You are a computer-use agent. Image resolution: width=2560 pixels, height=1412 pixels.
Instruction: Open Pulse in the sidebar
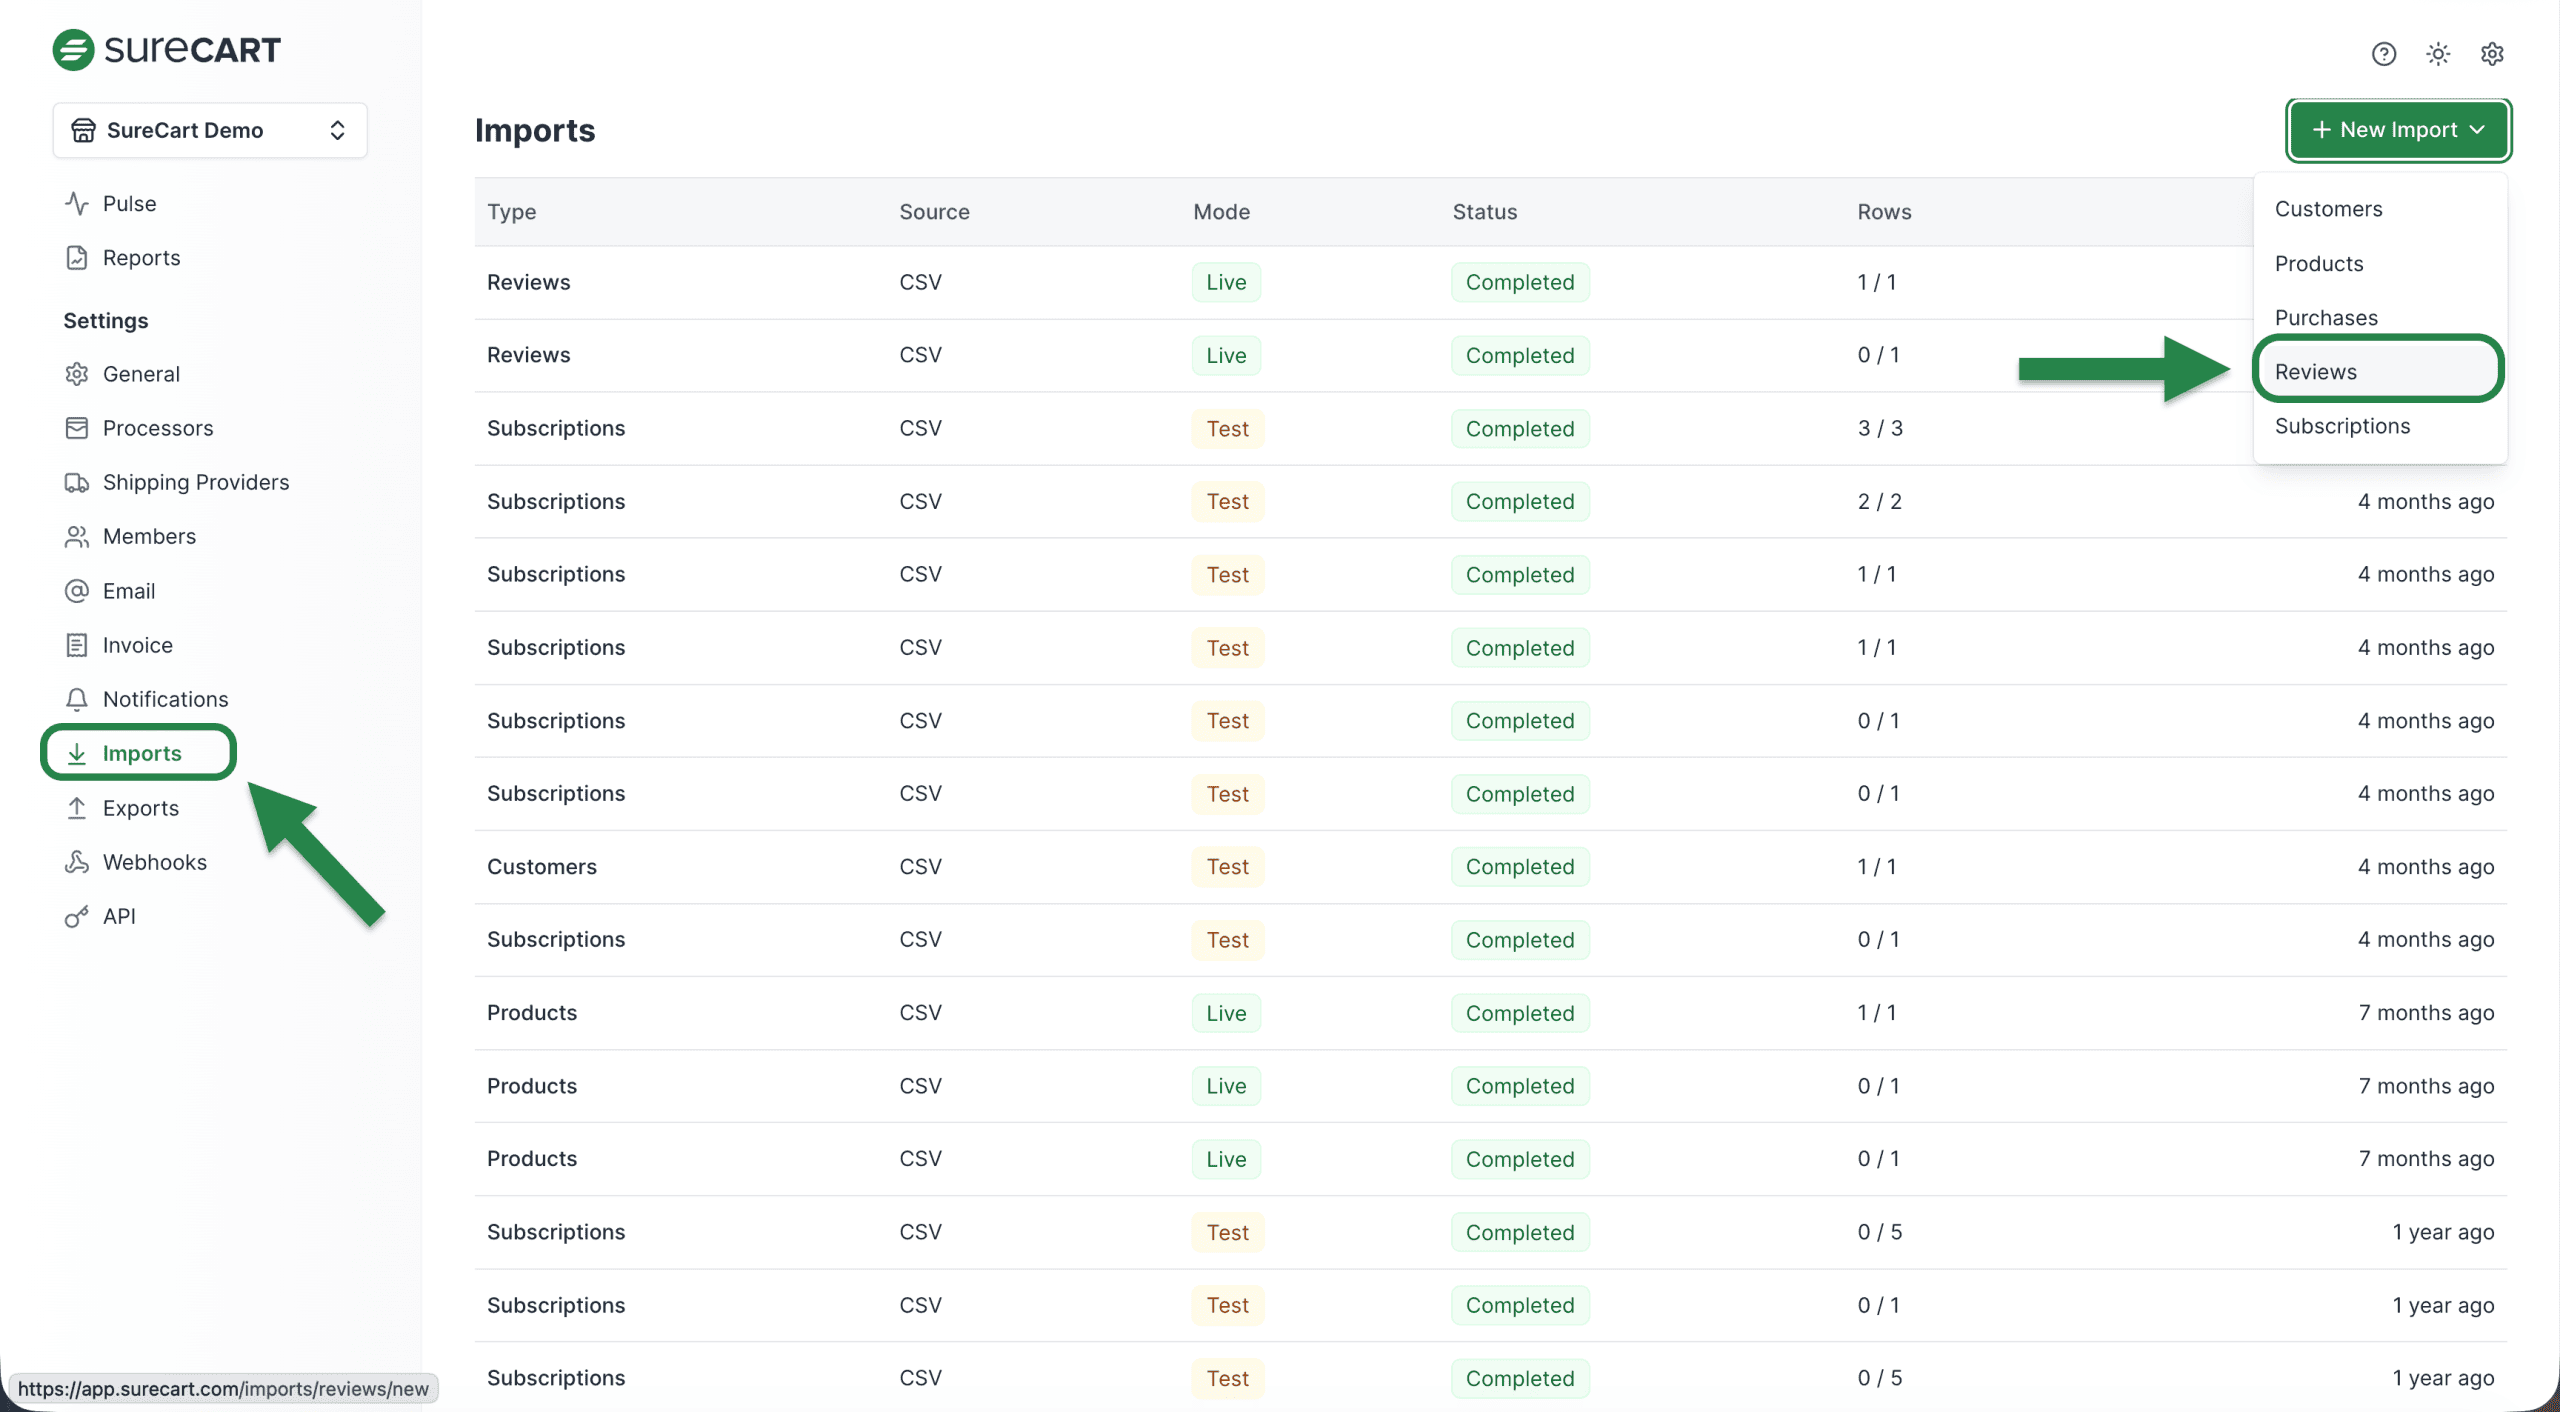[x=129, y=203]
